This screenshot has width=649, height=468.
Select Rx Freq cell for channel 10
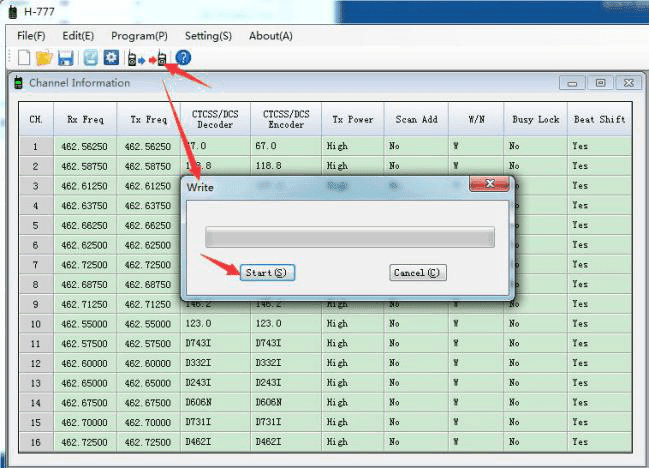point(85,324)
